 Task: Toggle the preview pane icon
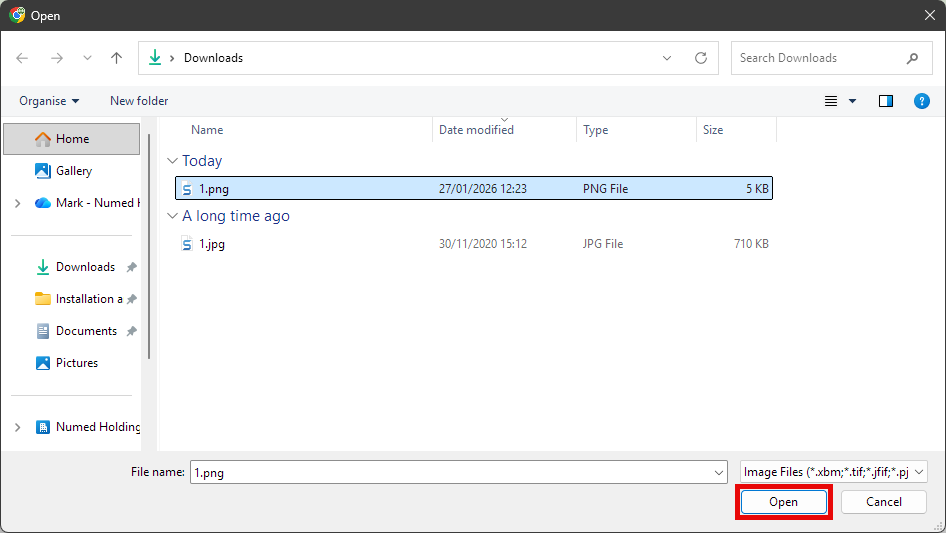click(x=885, y=101)
